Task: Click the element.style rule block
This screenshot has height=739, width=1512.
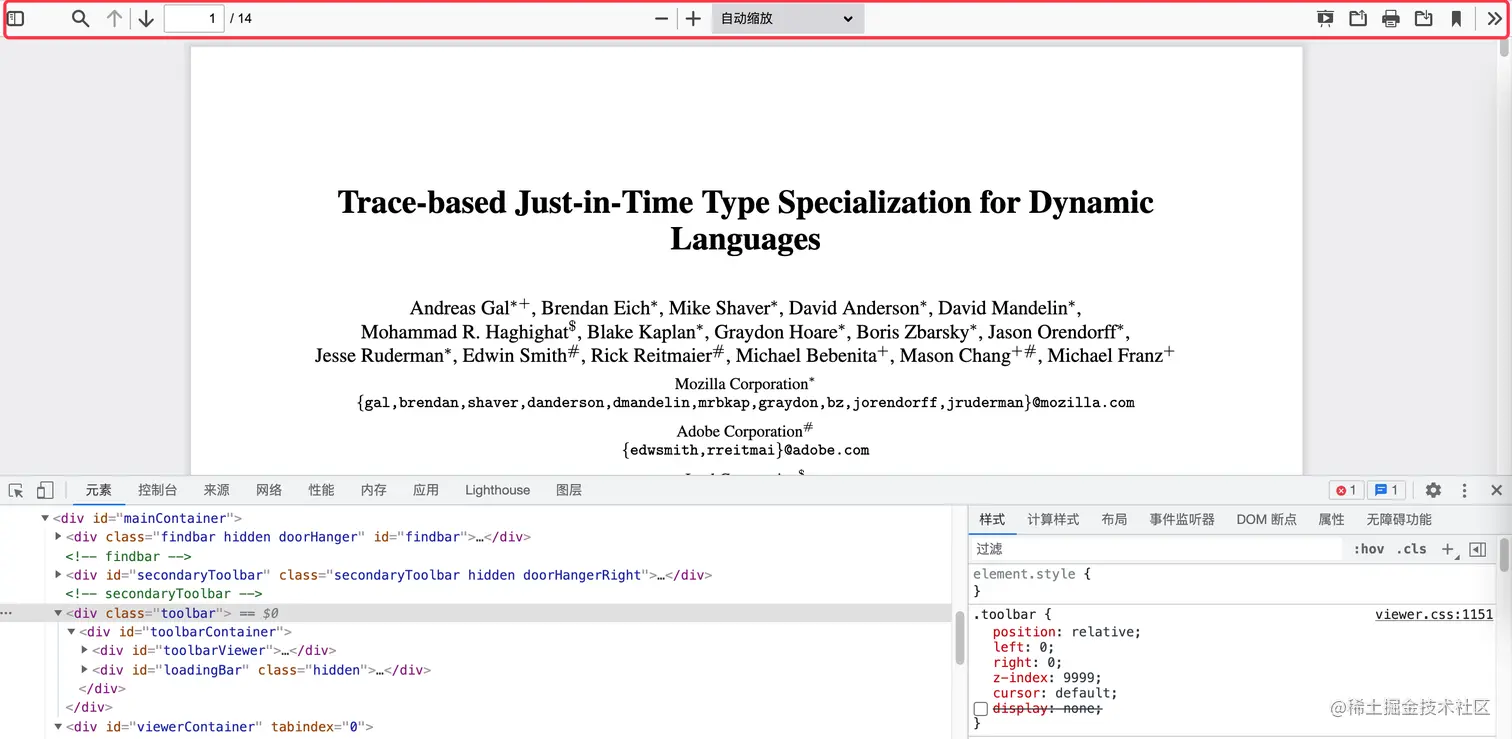Action: coord(1234,583)
